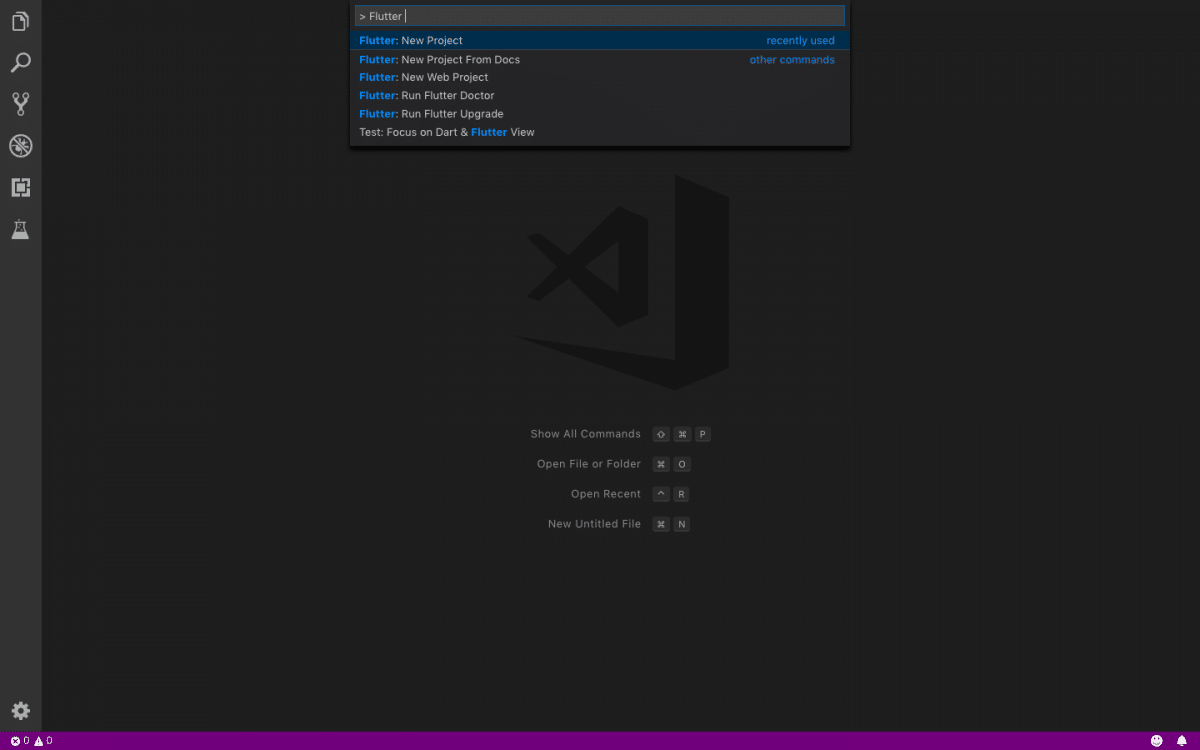Click the feedback smiley icon
This screenshot has height=750, width=1200.
[x=1157, y=741]
